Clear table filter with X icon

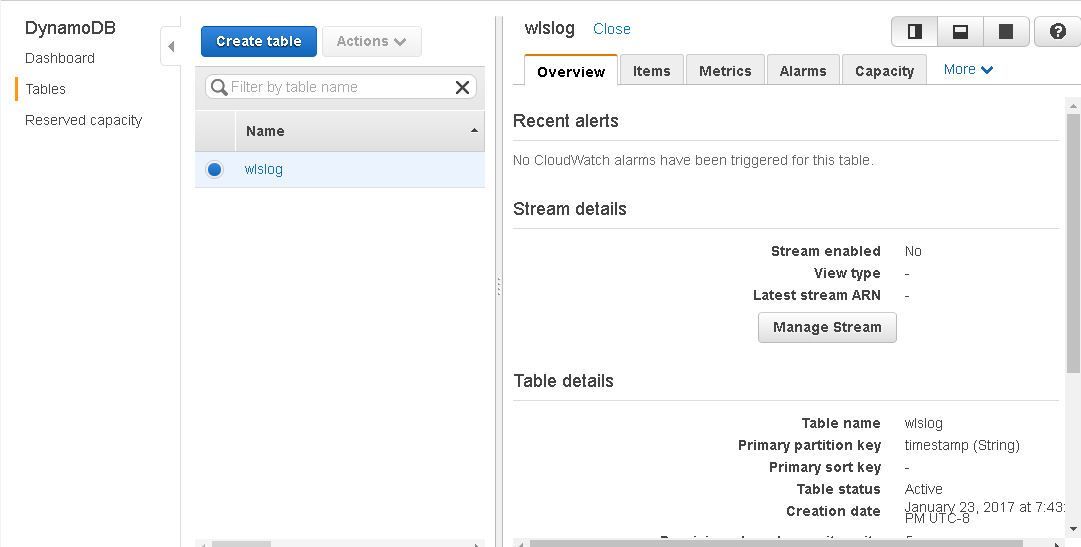[462, 87]
